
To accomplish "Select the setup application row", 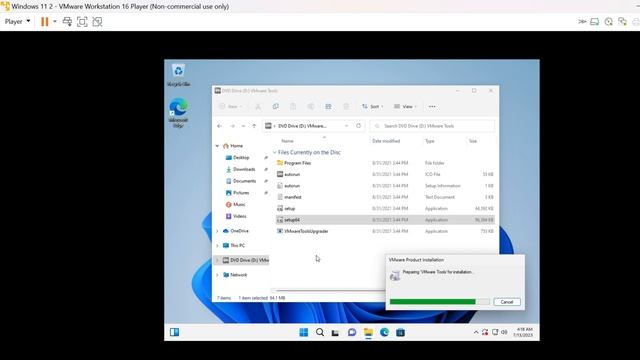I will pyautogui.click(x=385, y=209).
